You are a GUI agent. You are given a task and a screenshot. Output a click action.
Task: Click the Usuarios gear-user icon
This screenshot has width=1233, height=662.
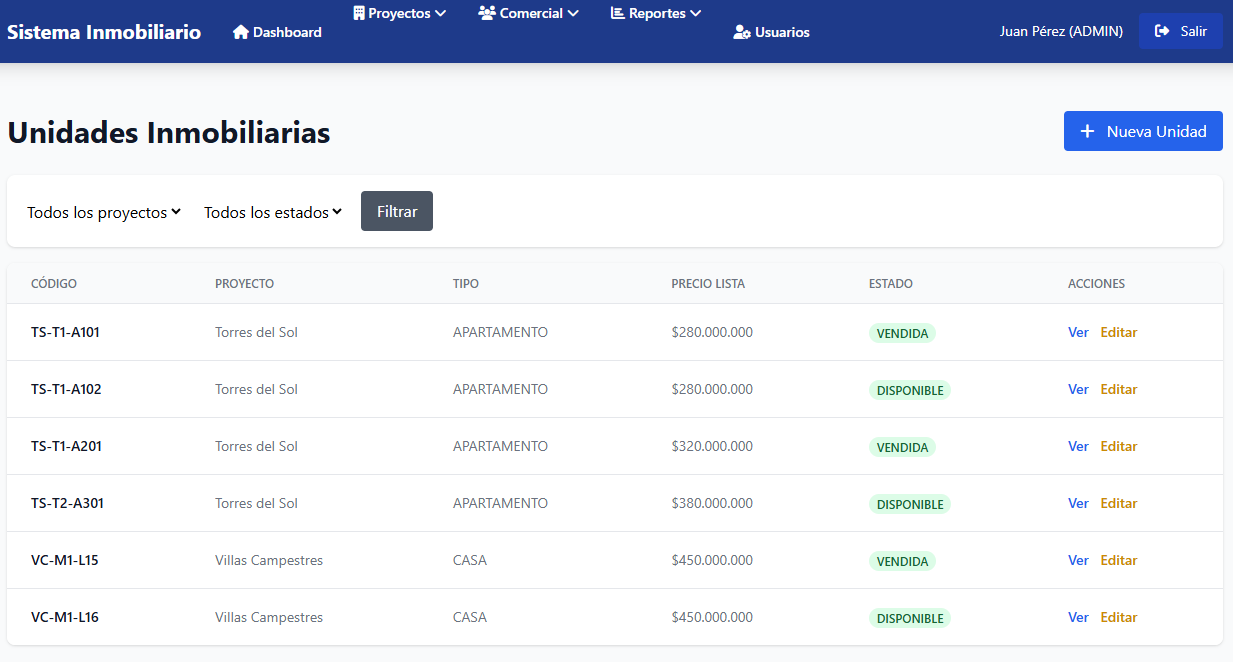tap(742, 32)
